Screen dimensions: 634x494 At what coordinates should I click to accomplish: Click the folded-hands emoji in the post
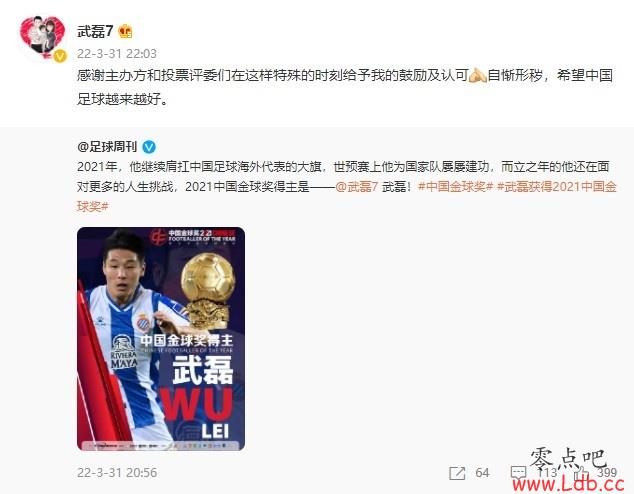click(x=478, y=76)
